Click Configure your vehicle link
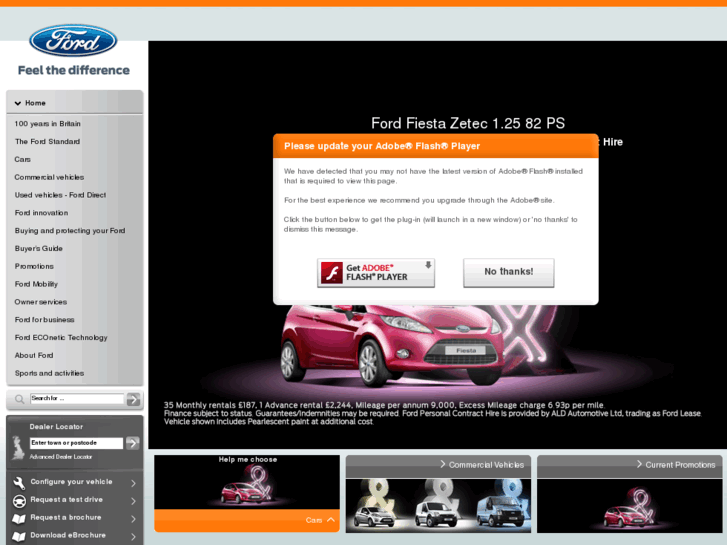This screenshot has height=545, width=727. tap(71, 482)
